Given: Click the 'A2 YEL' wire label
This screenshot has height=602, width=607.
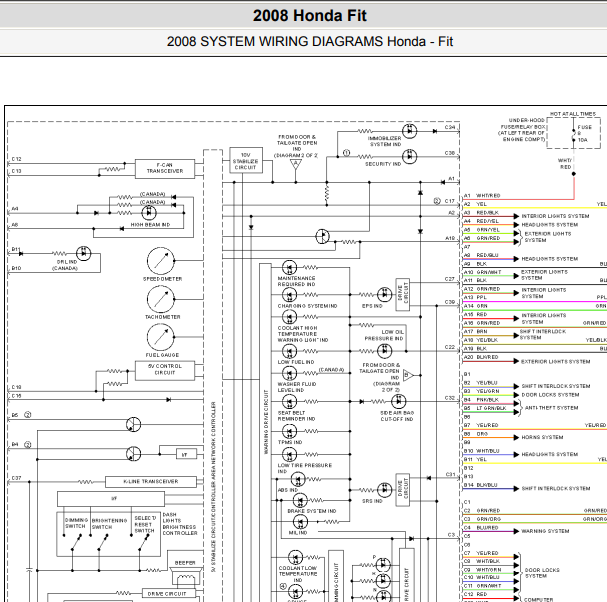Looking at the screenshot, I should point(475,204).
